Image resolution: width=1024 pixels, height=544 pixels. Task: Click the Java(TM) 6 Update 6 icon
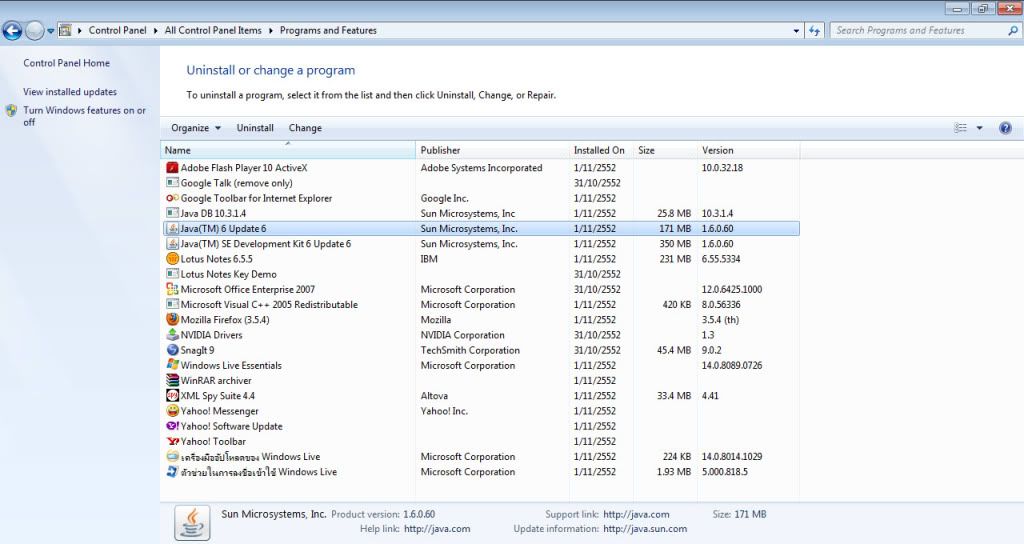[x=172, y=229]
